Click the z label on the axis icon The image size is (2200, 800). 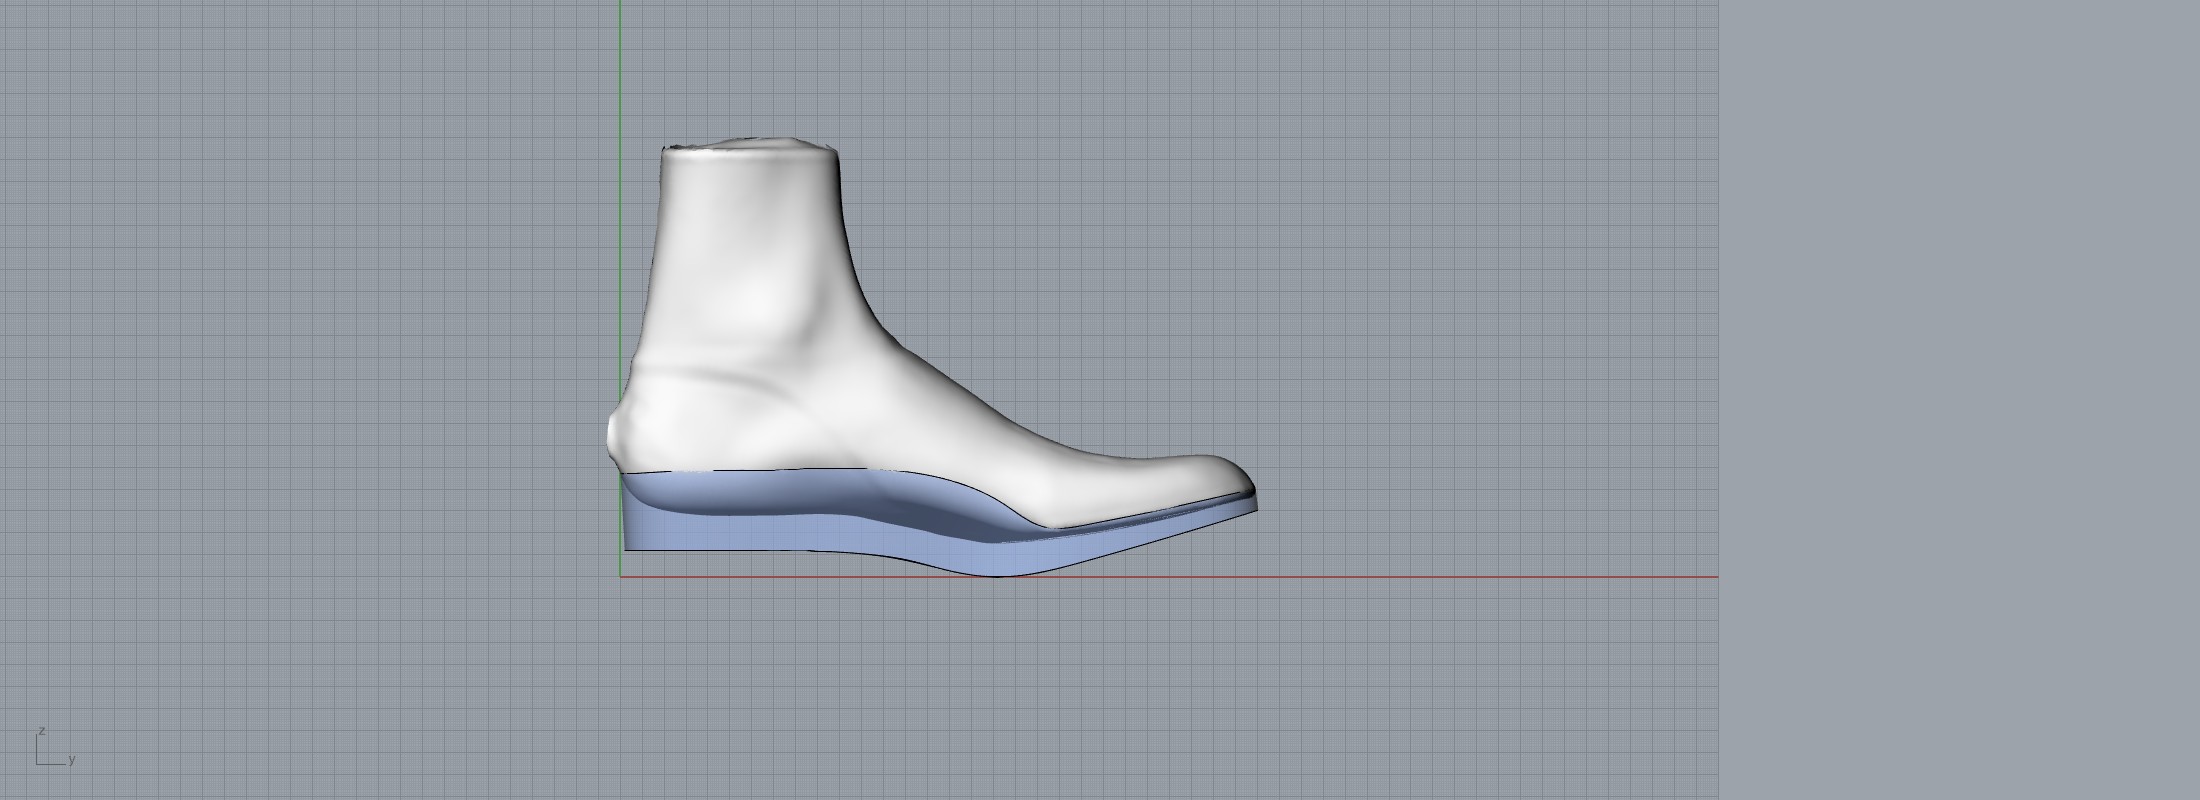42,731
